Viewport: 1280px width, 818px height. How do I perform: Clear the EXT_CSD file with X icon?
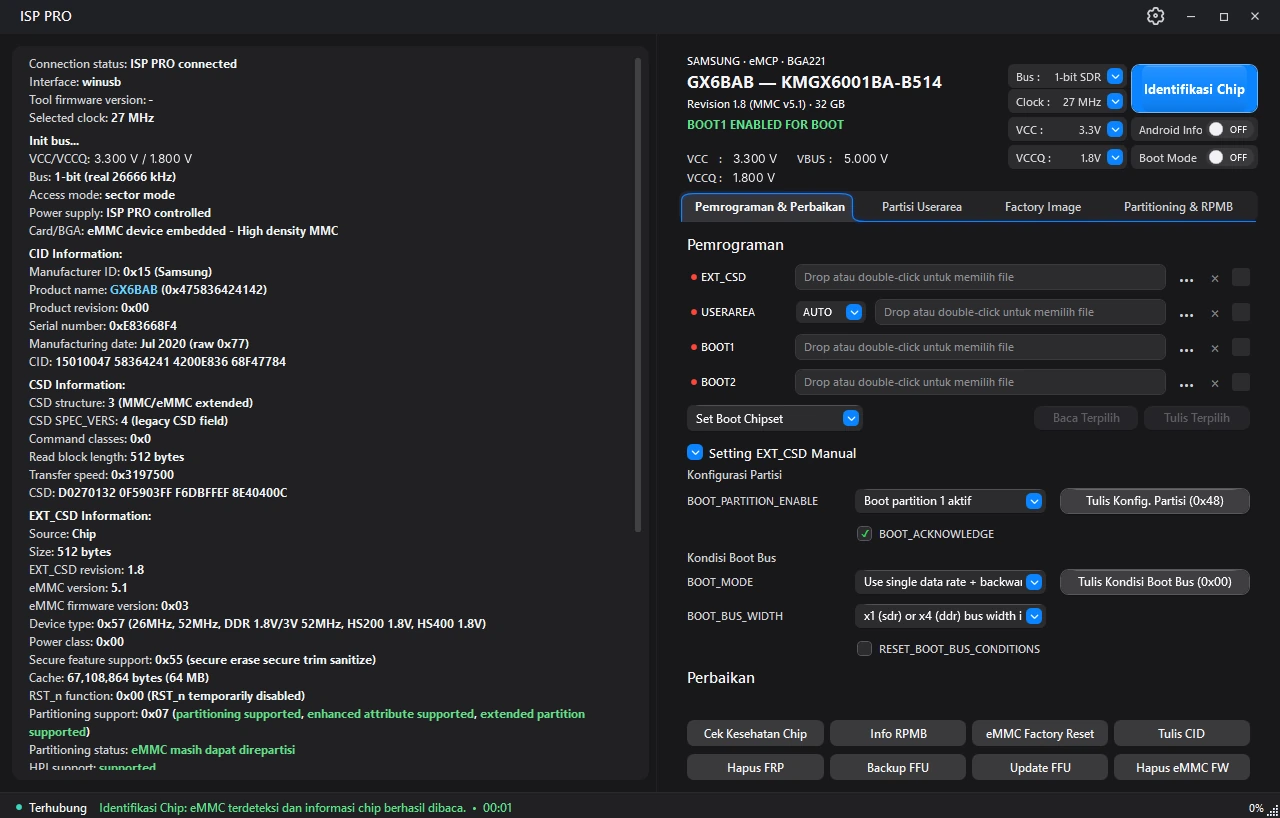coord(1215,278)
